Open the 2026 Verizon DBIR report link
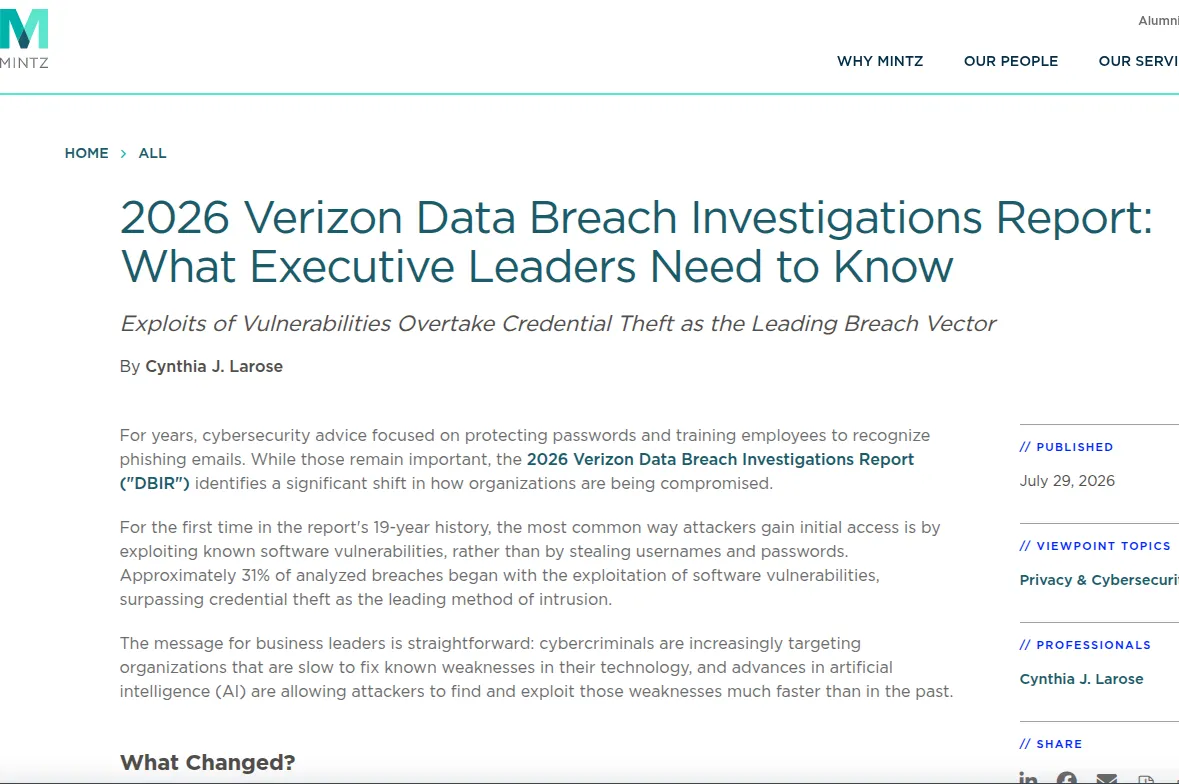Image resolution: width=1179 pixels, height=784 pixels. pos(517,471)
